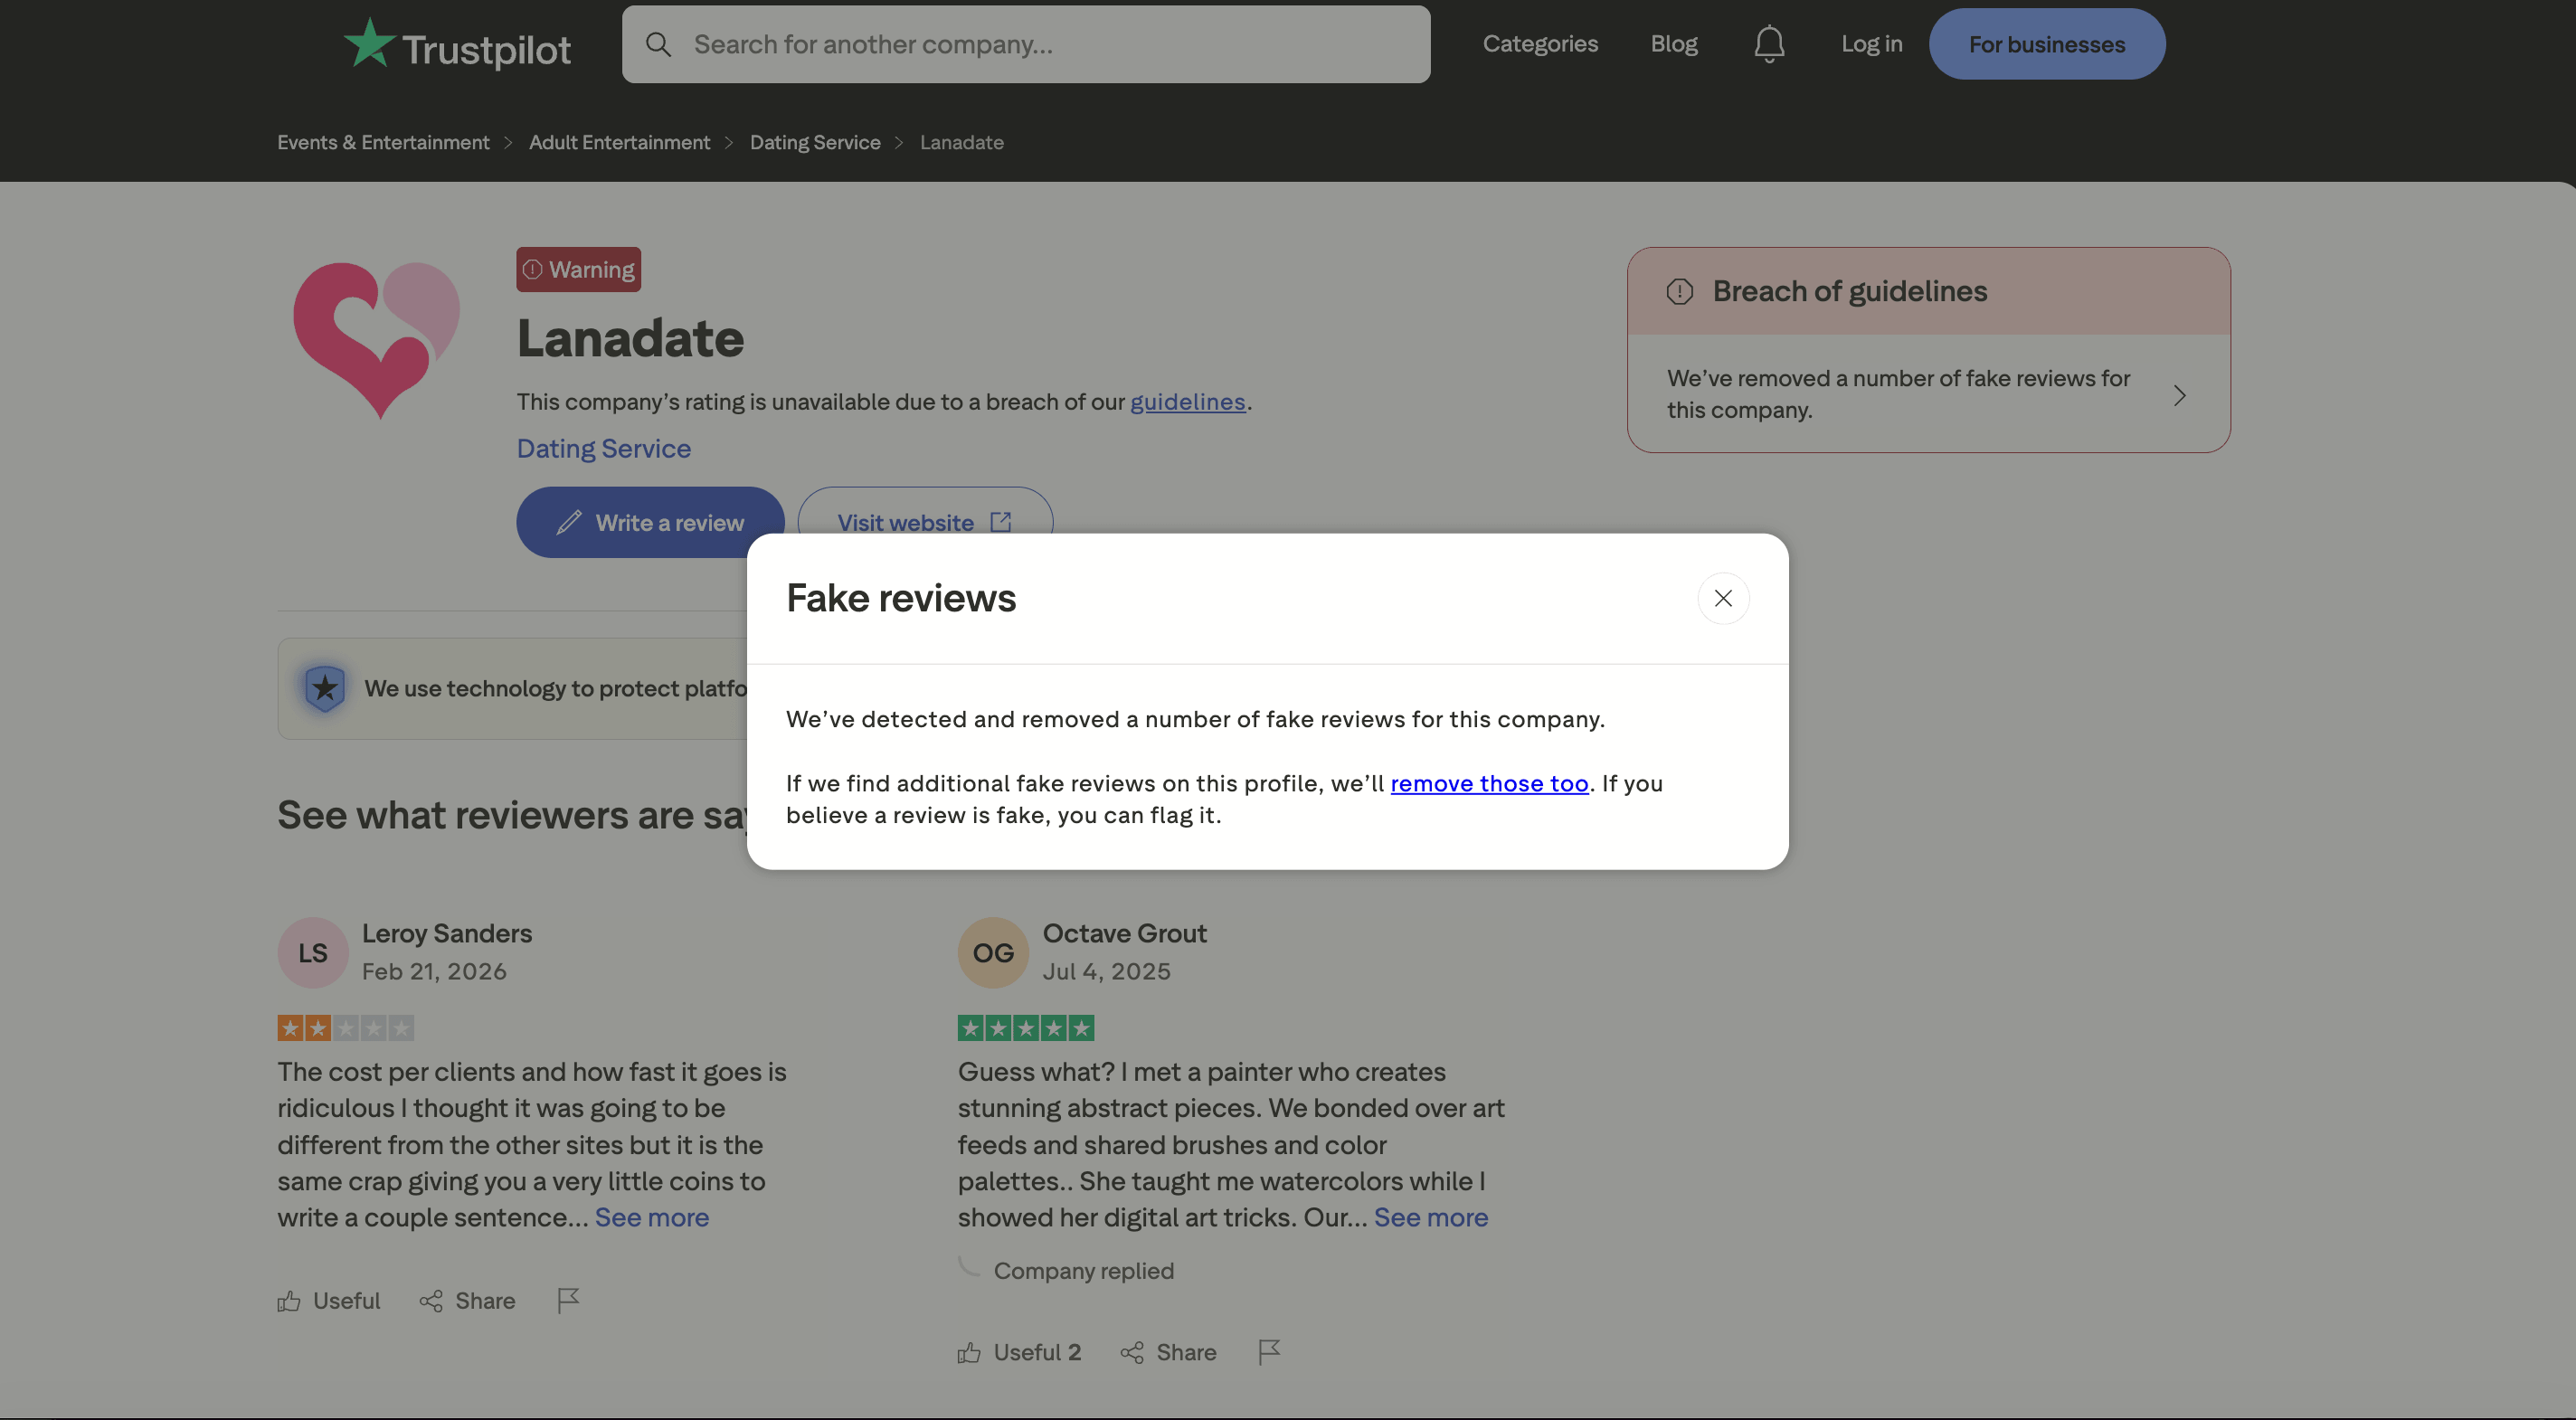
Task: Share Leroy Sanders' review
Action: click(466, 1300)
